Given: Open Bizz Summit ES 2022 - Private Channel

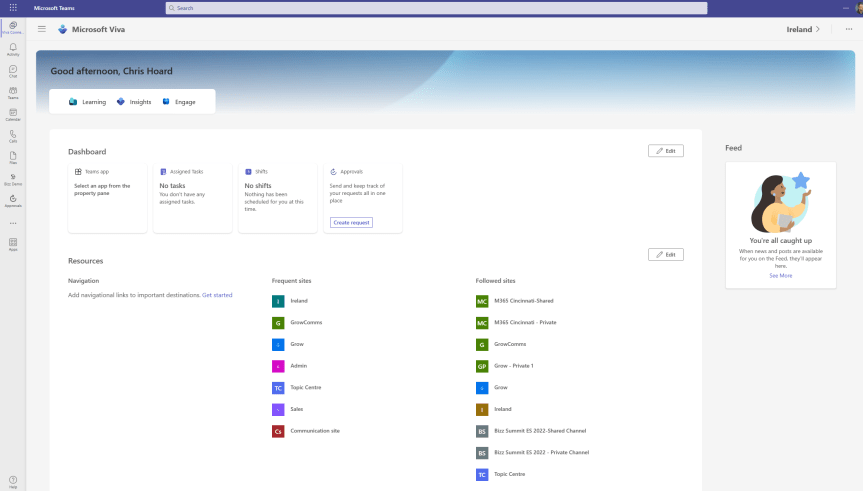Looking at the screenshot, I should point(542,452).
